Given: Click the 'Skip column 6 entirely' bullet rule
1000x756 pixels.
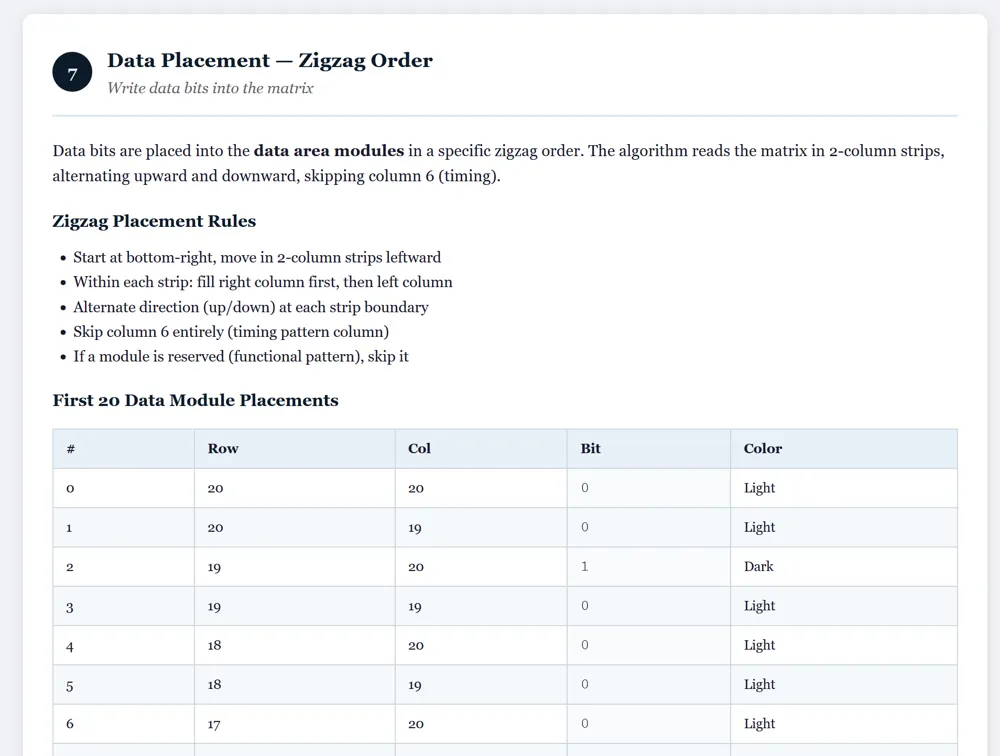Looking at the screenshot, I should (x=231, y=332).
